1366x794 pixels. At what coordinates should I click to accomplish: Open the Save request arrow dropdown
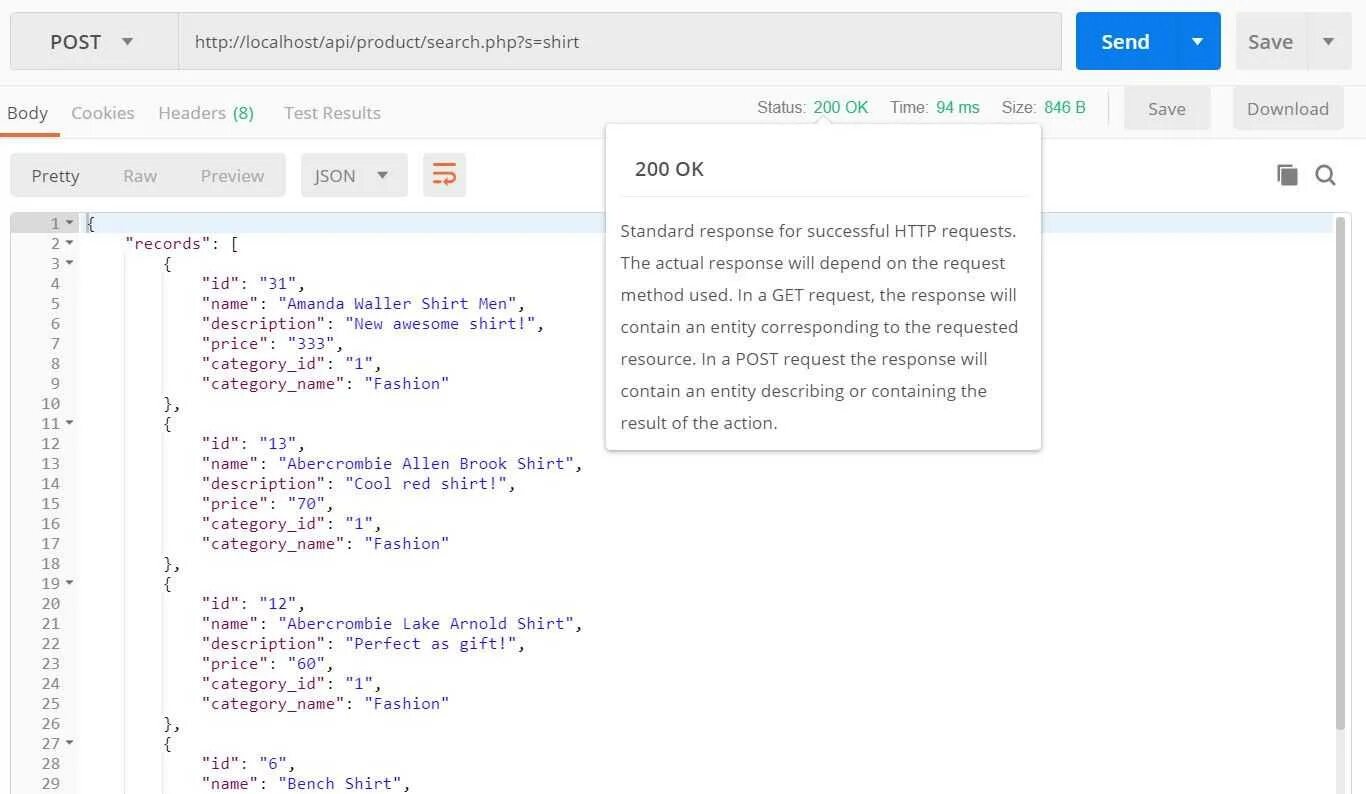point(1328,41)
